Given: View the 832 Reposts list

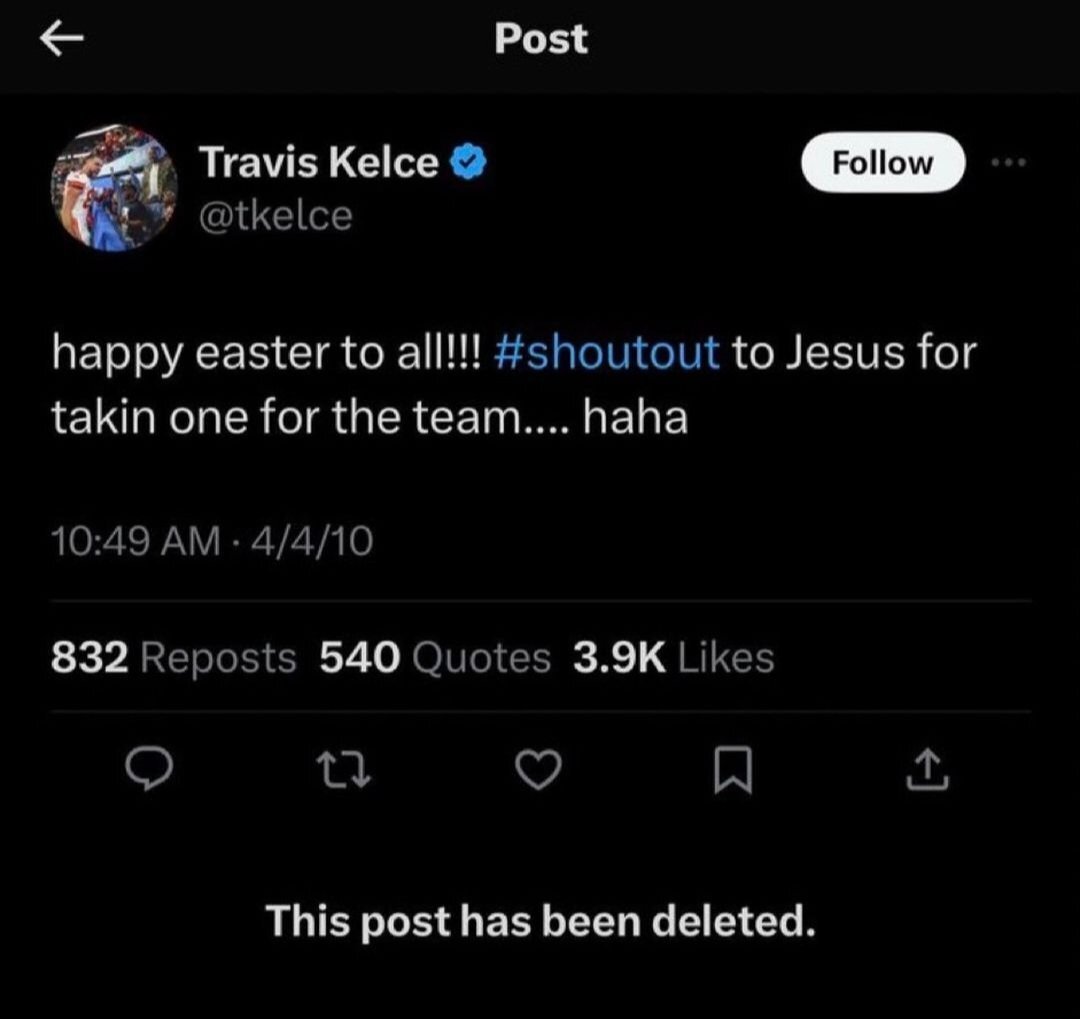Looking at the screenshot, I should (x=173, y=658).
